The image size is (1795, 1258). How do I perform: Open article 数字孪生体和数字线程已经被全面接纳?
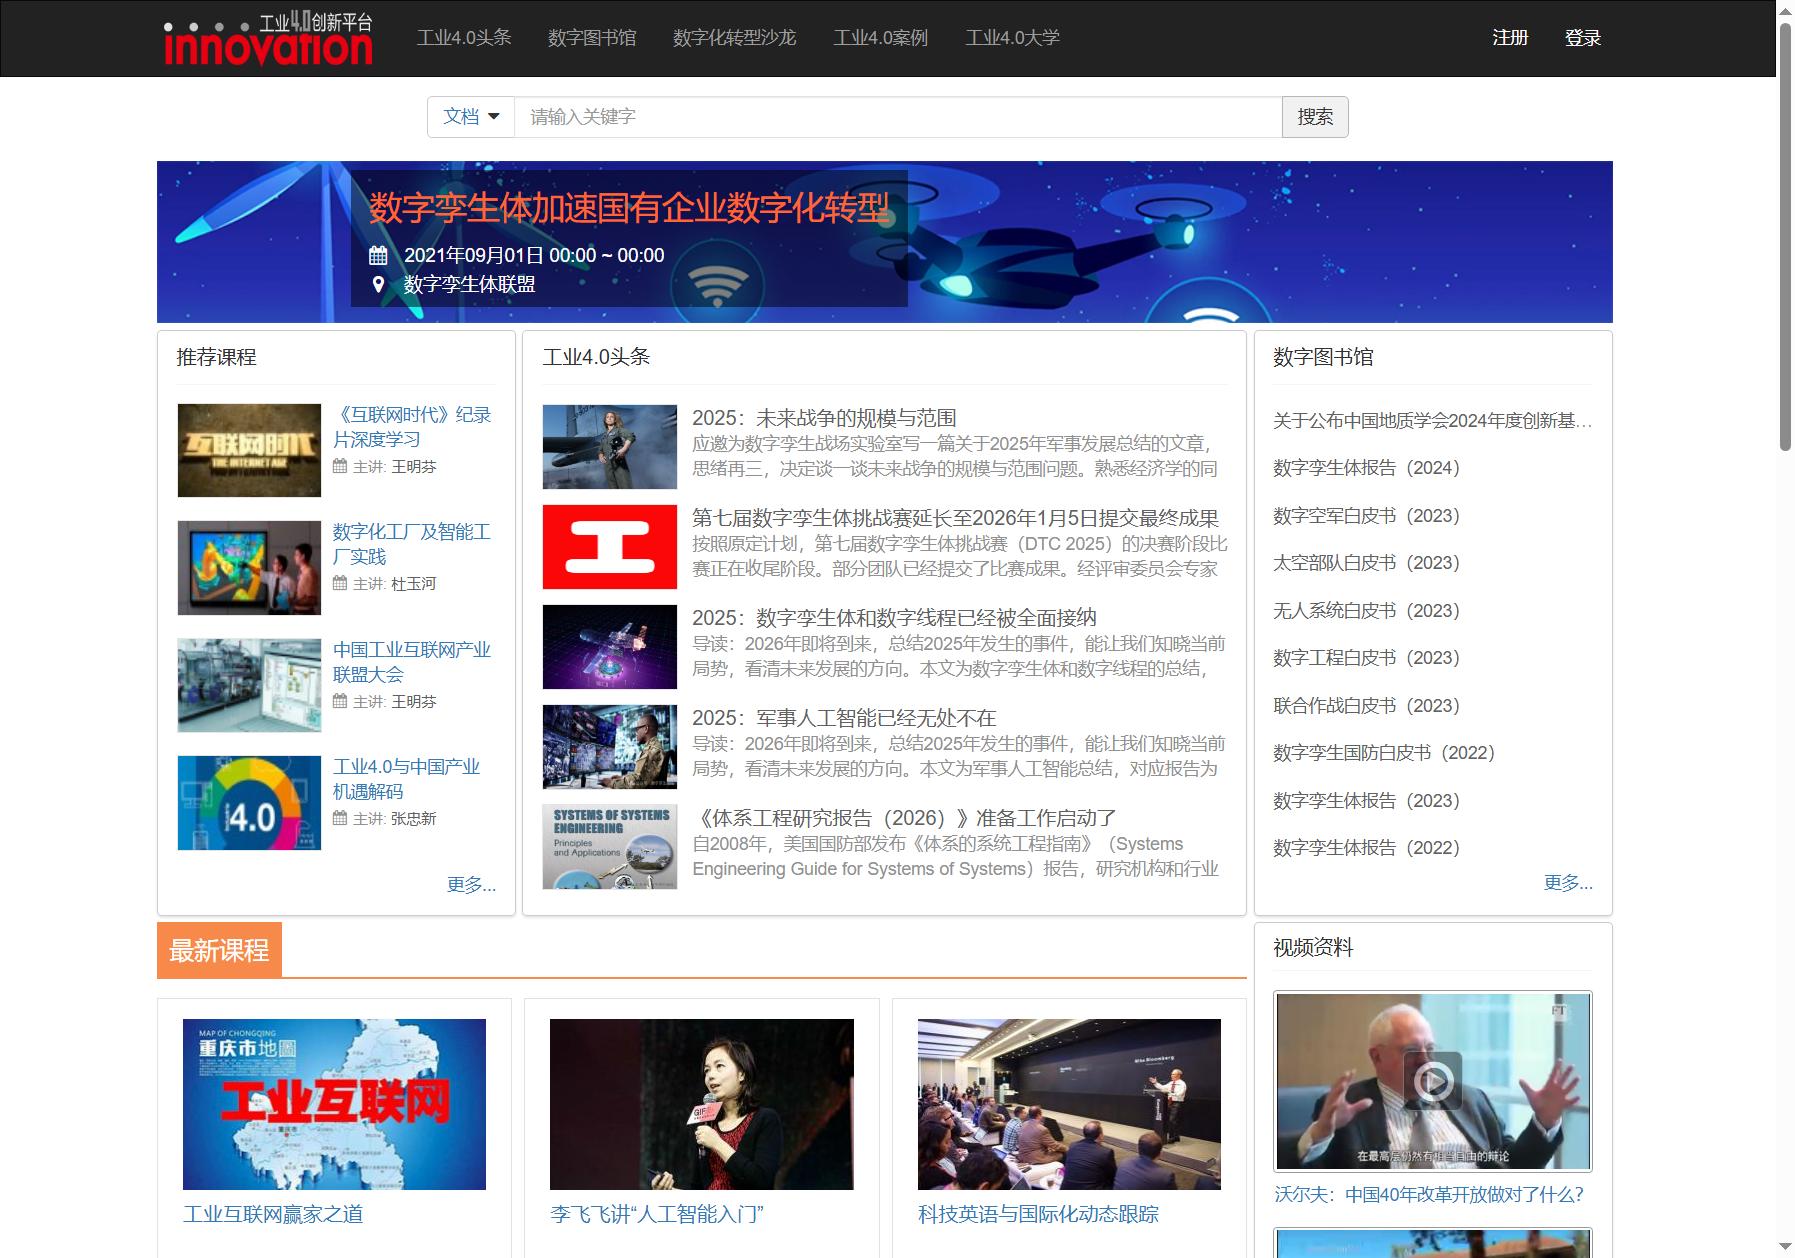894,618
